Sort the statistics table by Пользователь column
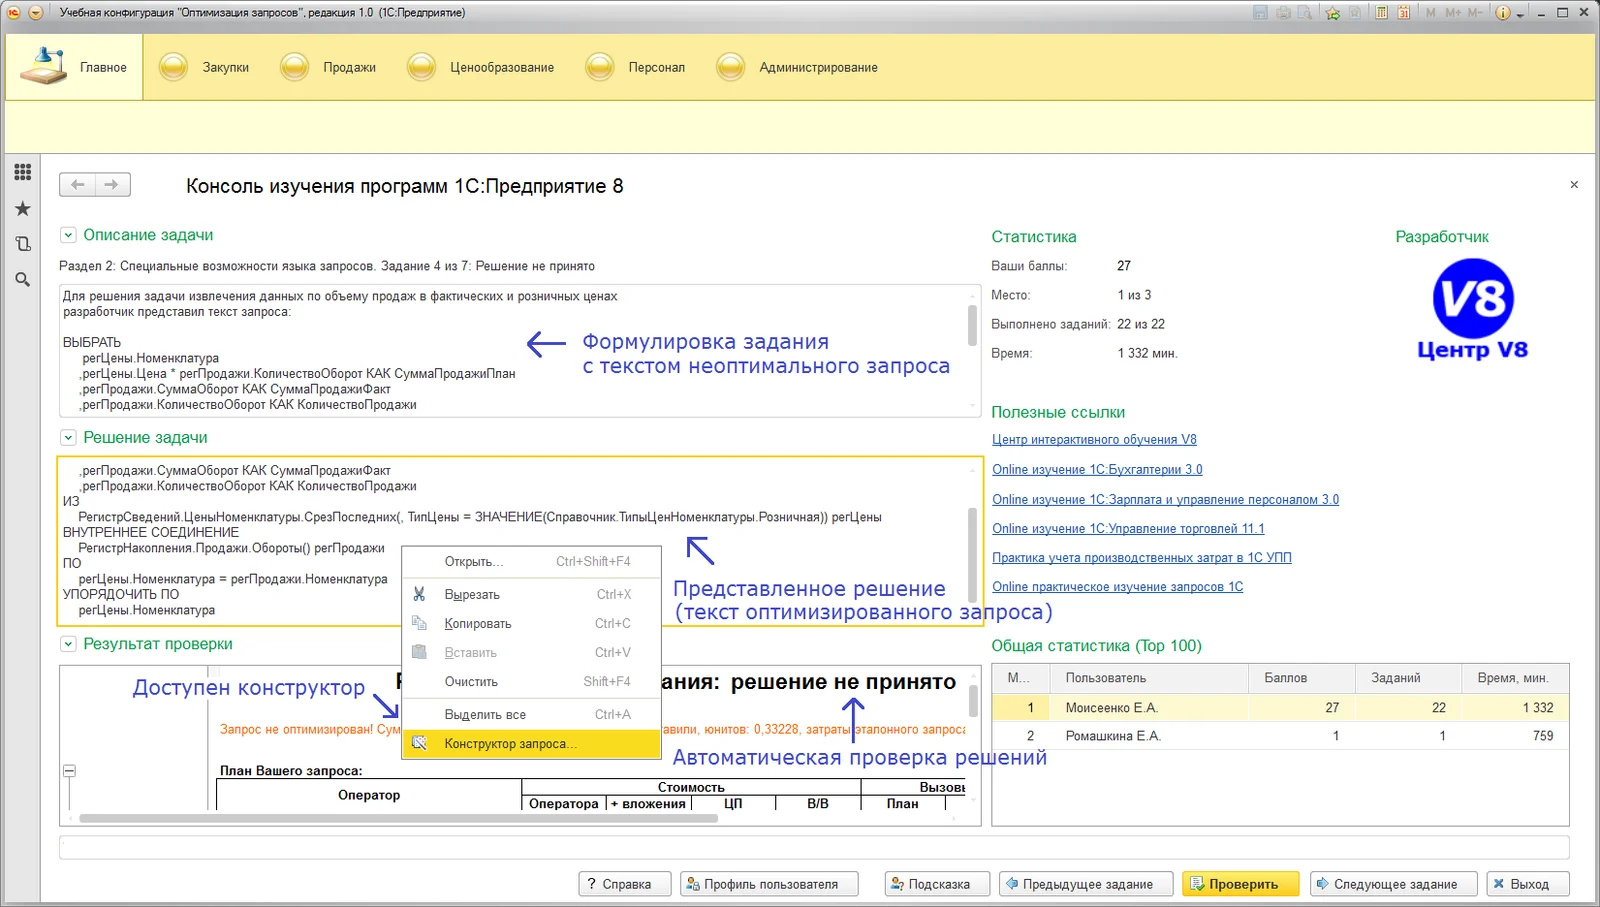Viewport: 1600px width, 907px height. pyautogui.click(x=1149, y=678)
